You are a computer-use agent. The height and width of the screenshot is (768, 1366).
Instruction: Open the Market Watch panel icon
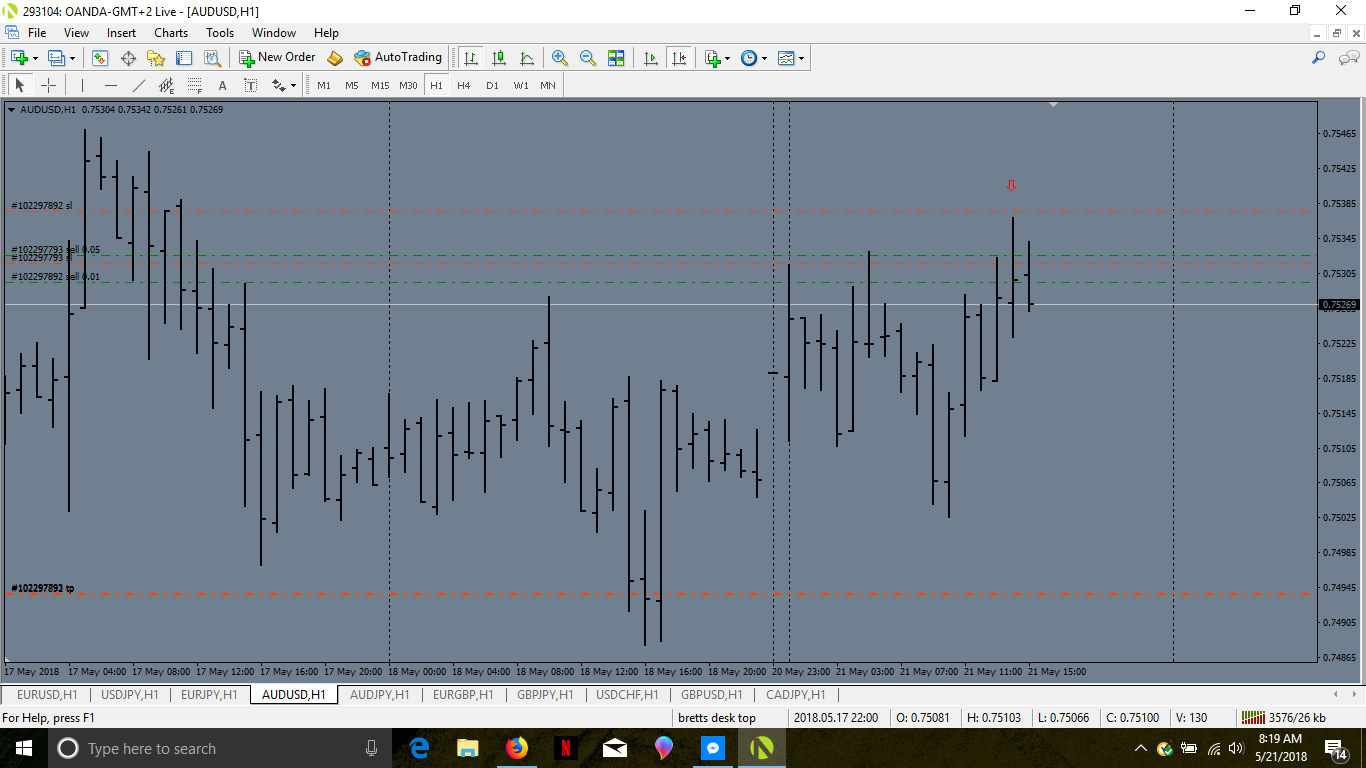point(100,58)
